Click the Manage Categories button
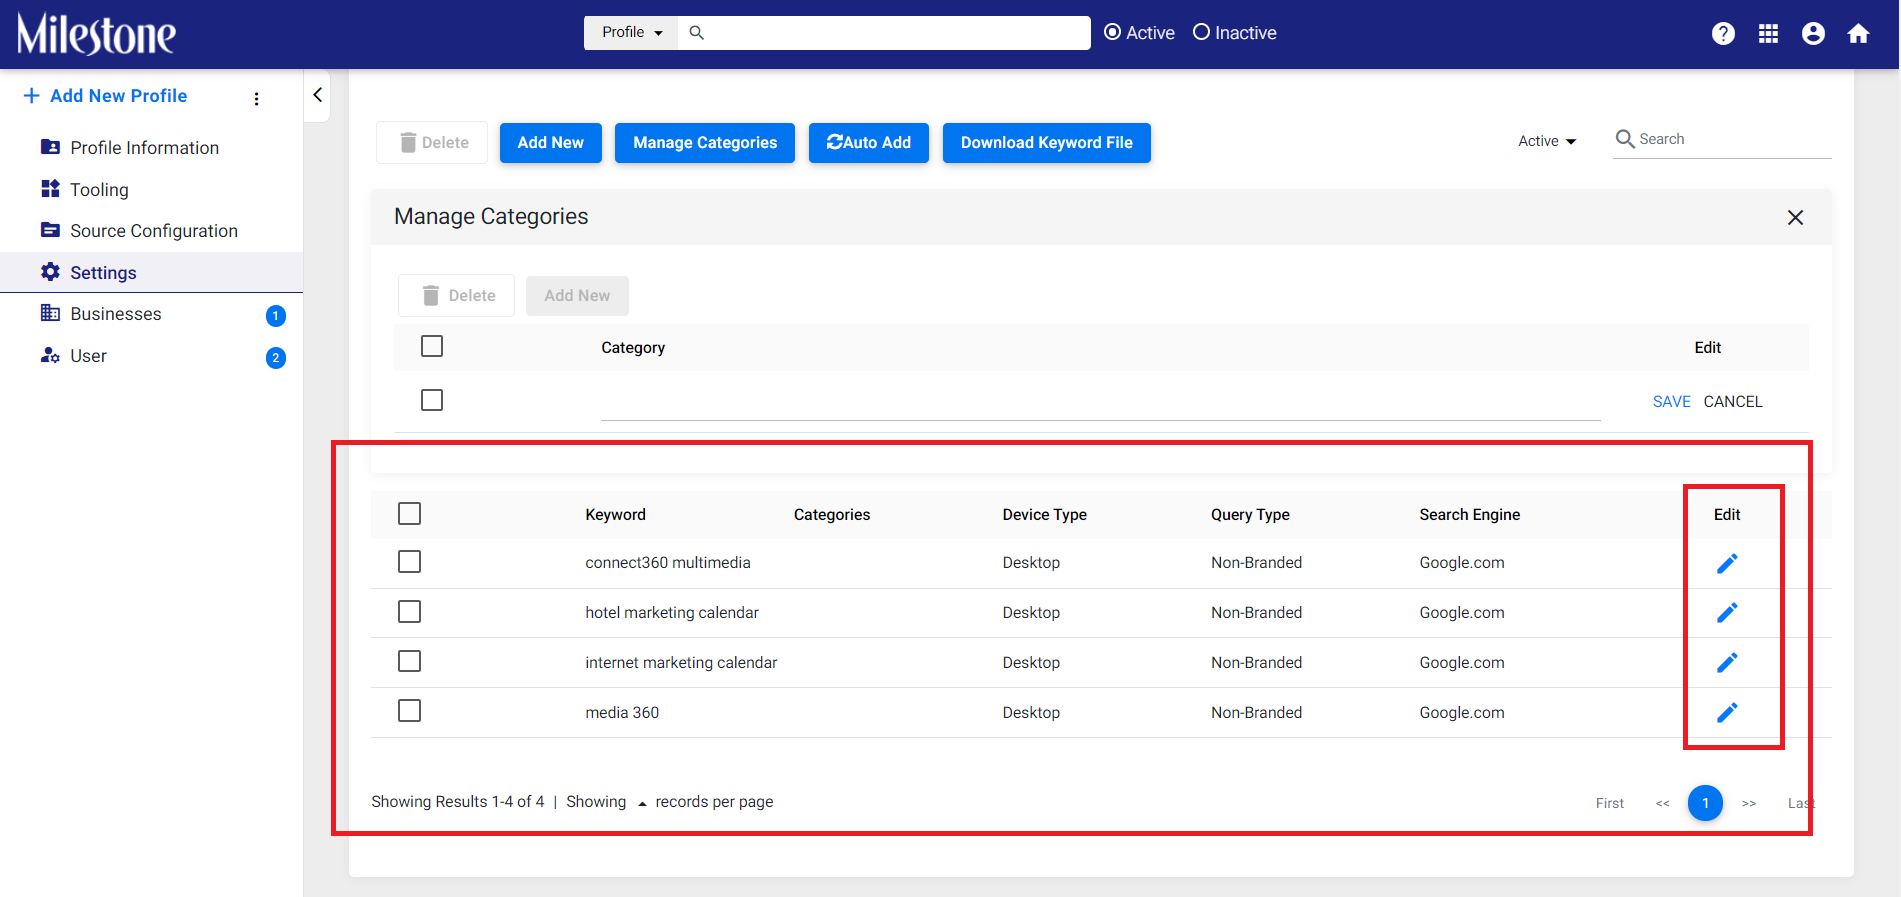1901x897 pixels. [705, 143]
